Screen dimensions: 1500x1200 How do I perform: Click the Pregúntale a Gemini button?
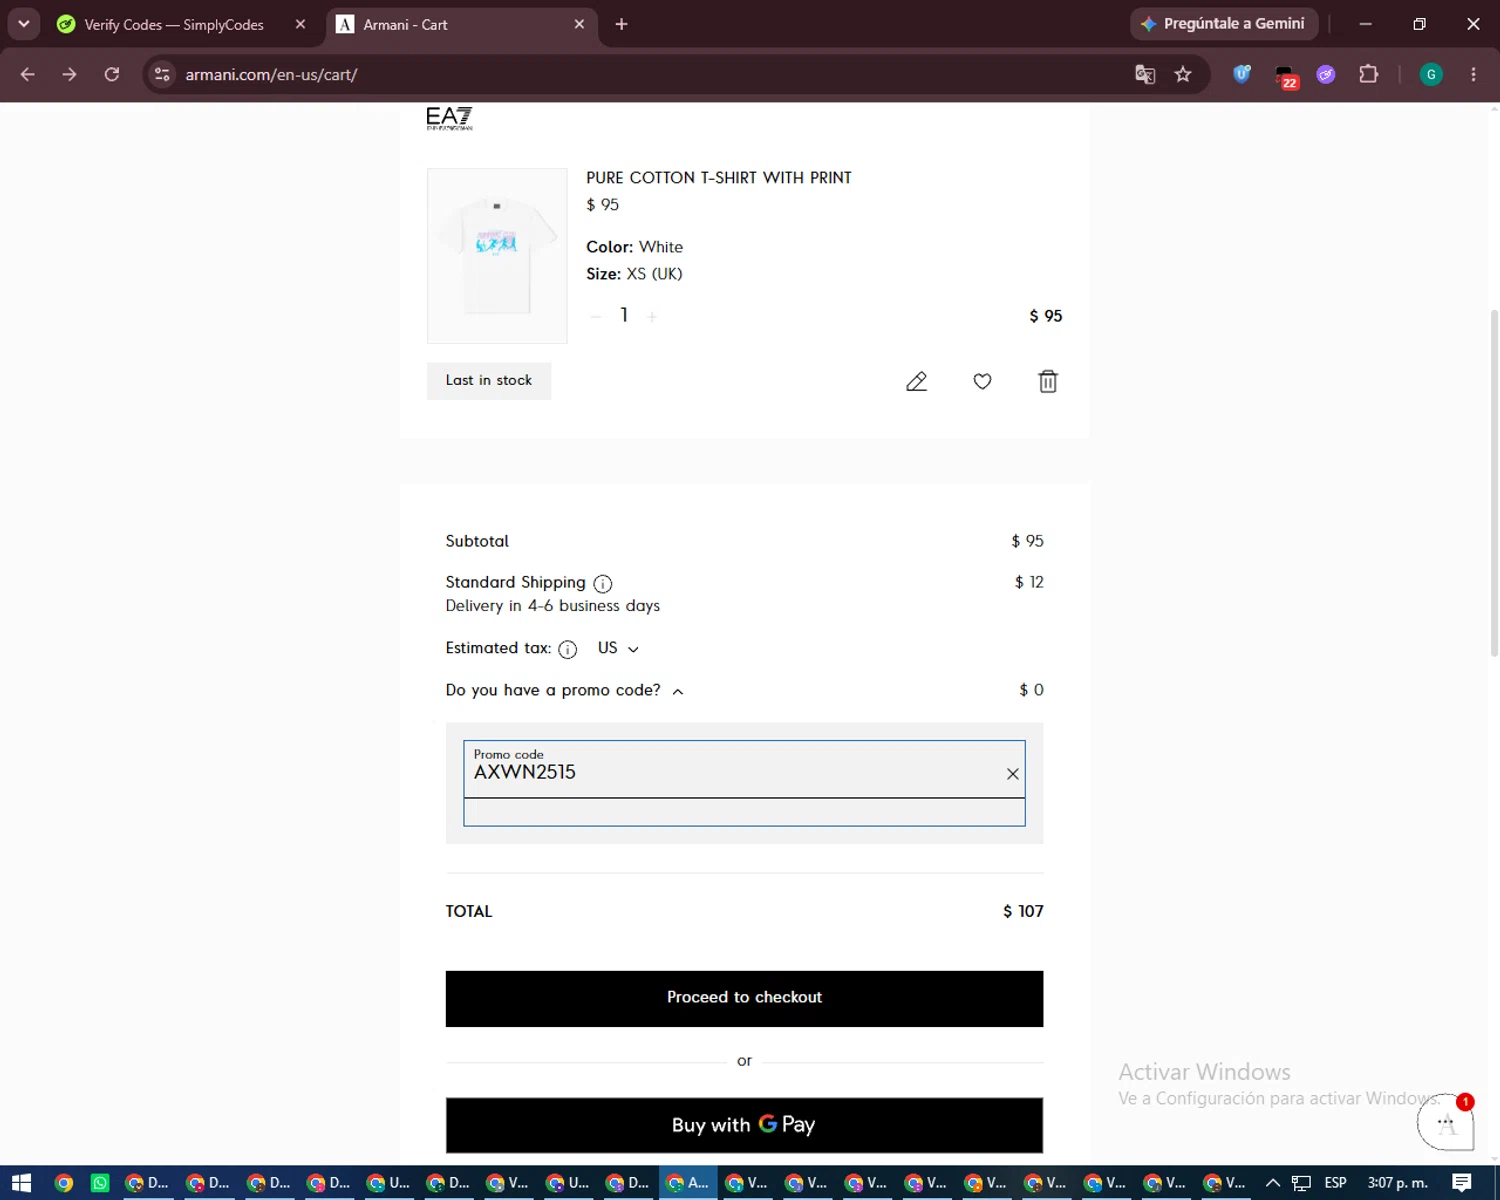point(1224,24)
